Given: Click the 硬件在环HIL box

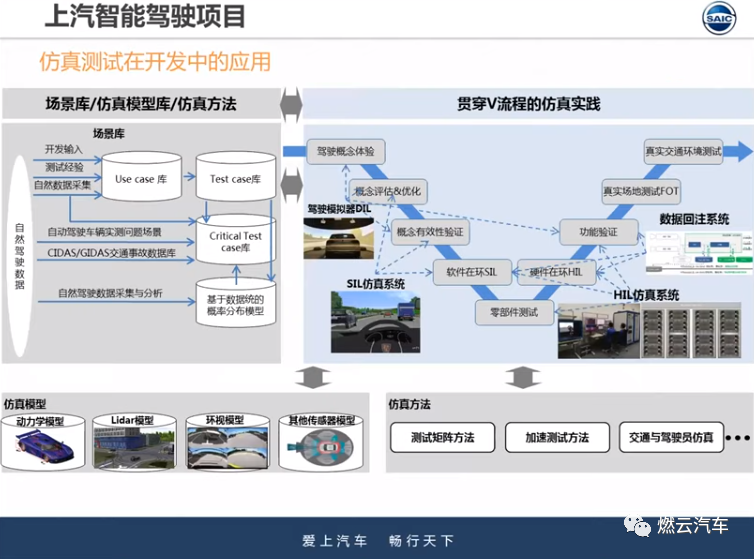Looking at the screenshot, I should point(556,272).
